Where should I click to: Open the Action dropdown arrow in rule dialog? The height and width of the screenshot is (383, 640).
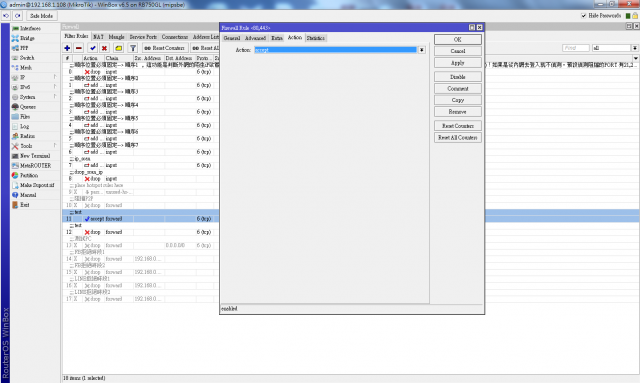(422, 50)
